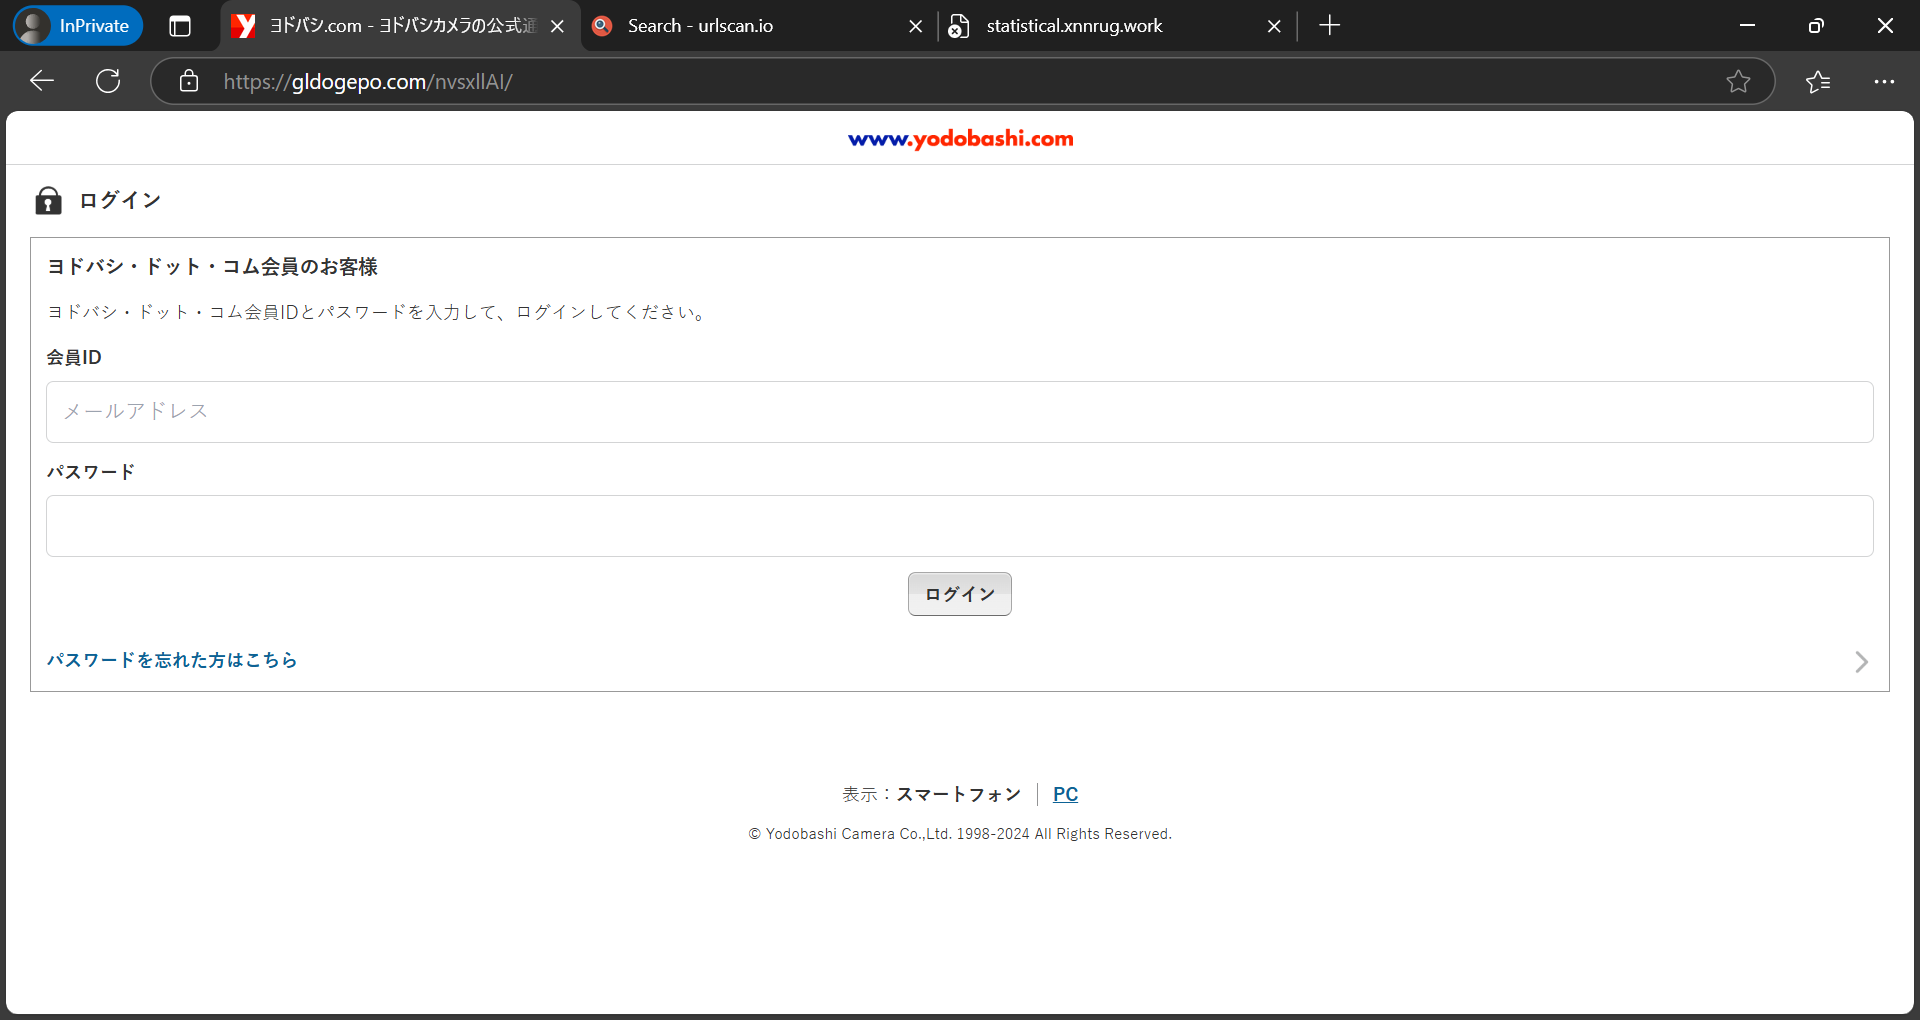Open a new tab with the plus button
The width and height of the screenshot is (1920, 1020).
click(1329, 26)
